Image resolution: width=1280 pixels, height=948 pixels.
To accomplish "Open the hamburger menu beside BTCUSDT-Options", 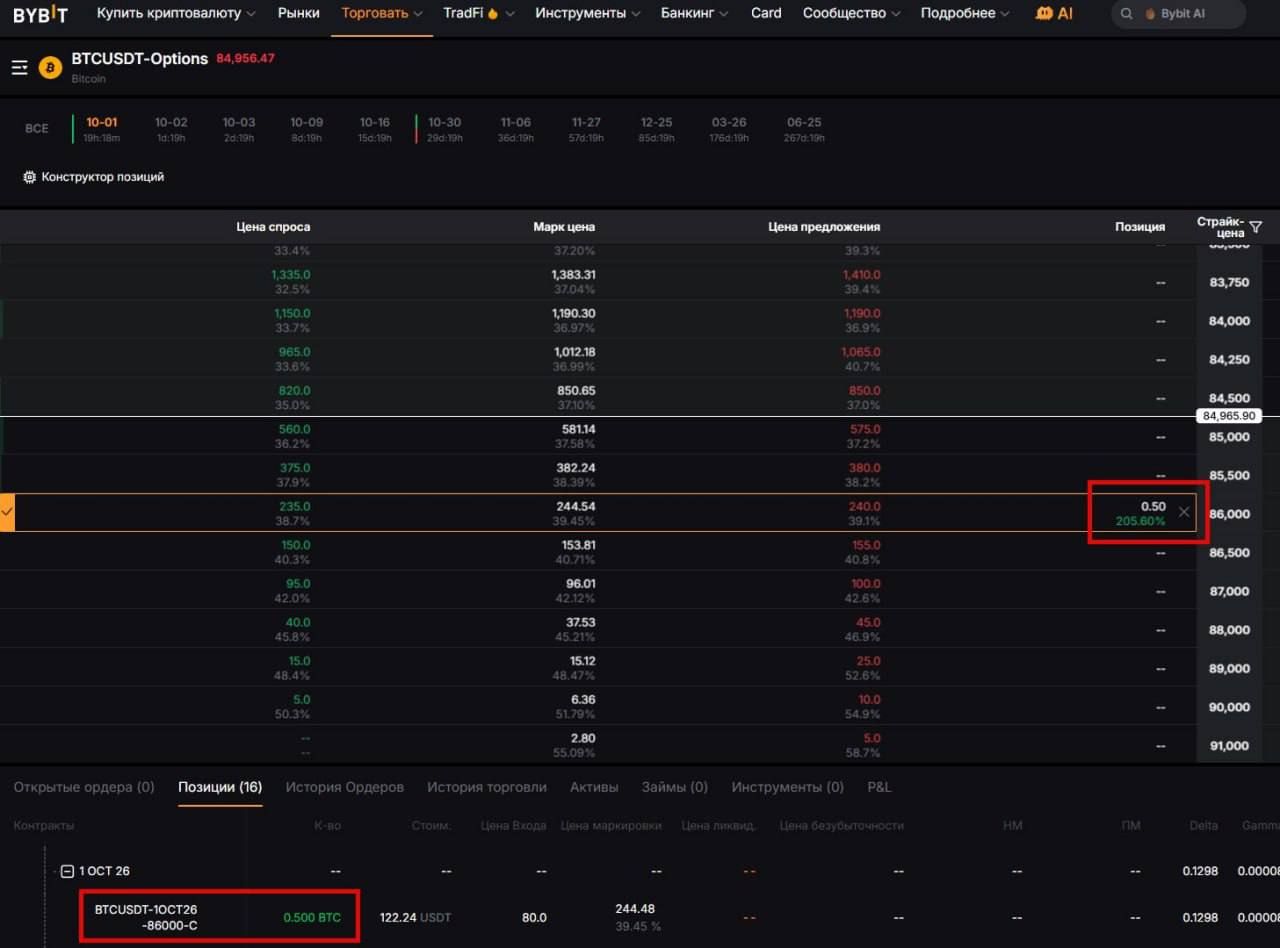I will [x=19, y=67].
